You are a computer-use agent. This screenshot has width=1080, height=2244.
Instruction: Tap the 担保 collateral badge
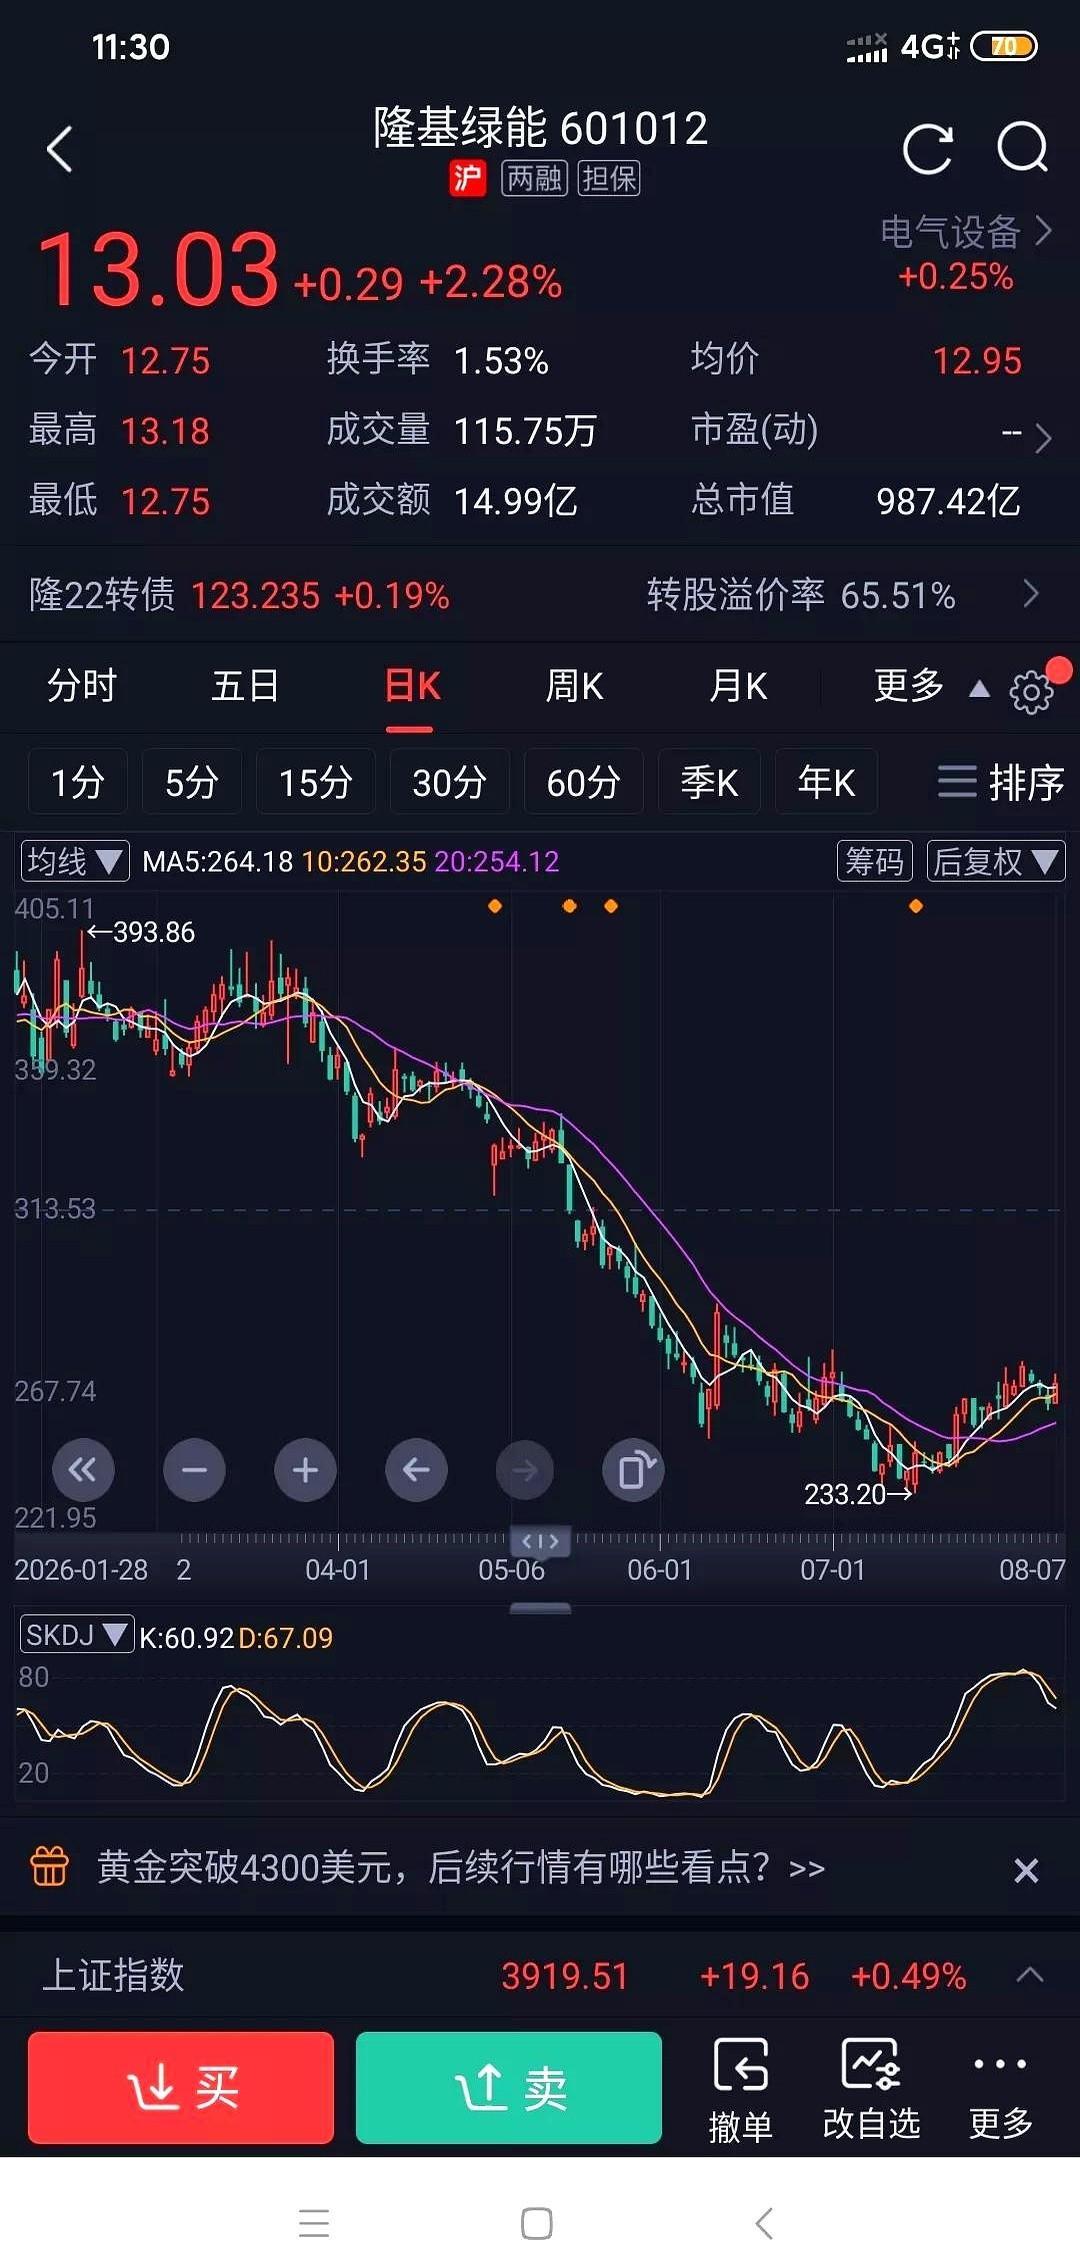point(609,178)
